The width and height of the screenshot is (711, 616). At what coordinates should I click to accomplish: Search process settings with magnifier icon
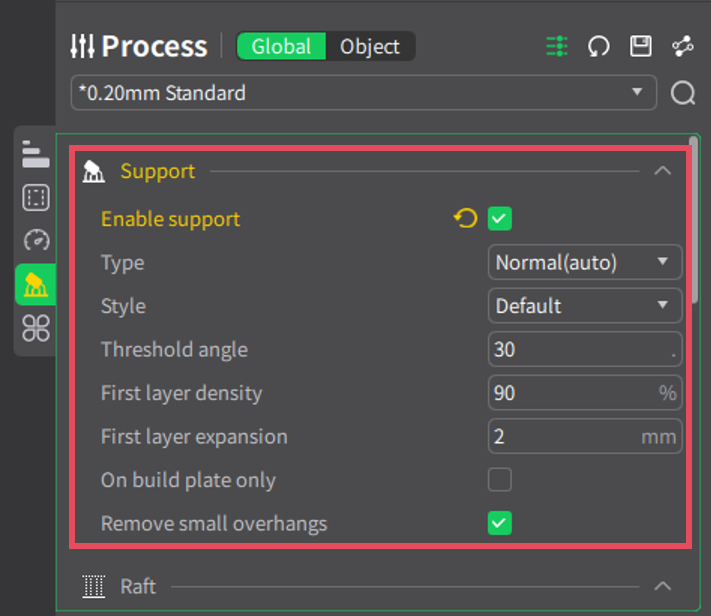pyautogui.click(x=683, y=93)
